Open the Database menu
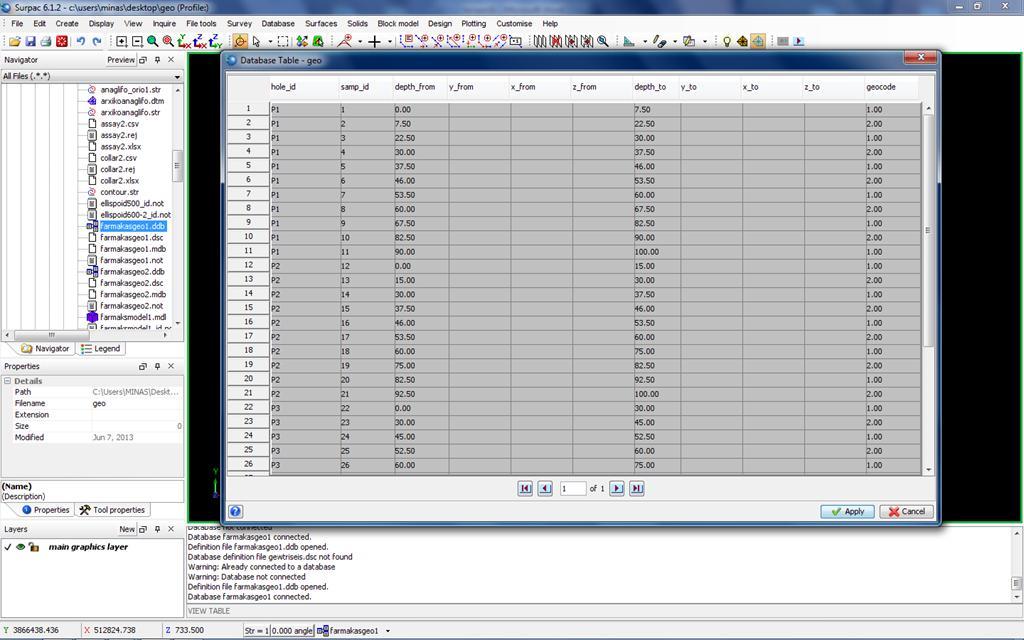1024x640 pixels. (278, 24)
